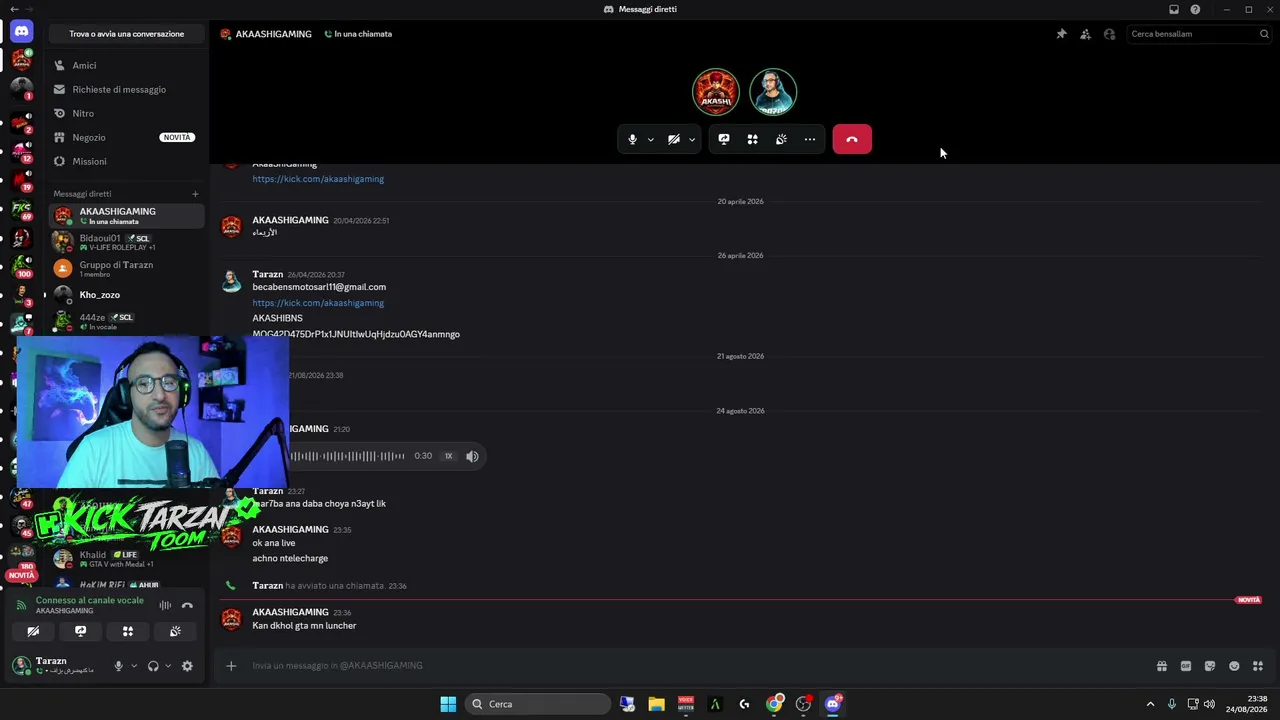This screenshot has height=720, width=1280.
Task: Adjust the voice message volume speaker
Action: coord(472,456)
